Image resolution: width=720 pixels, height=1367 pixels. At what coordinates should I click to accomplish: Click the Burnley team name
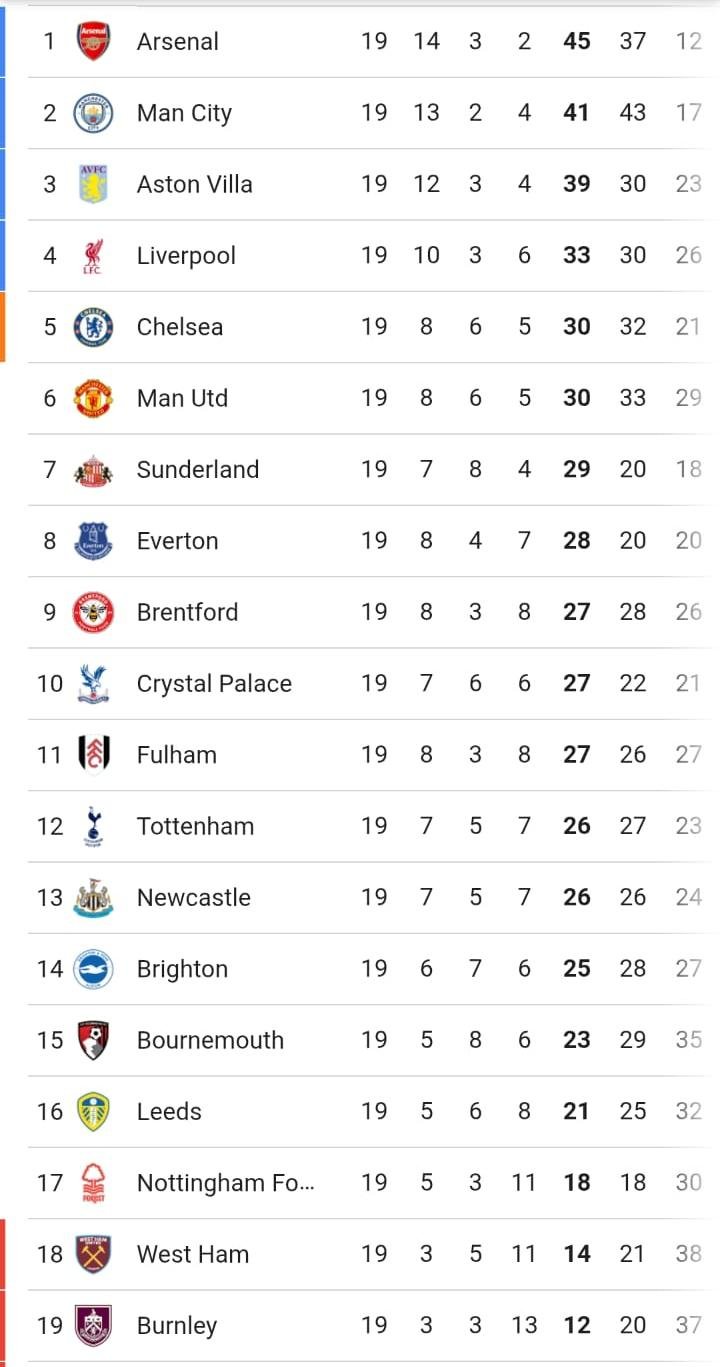176,1326
